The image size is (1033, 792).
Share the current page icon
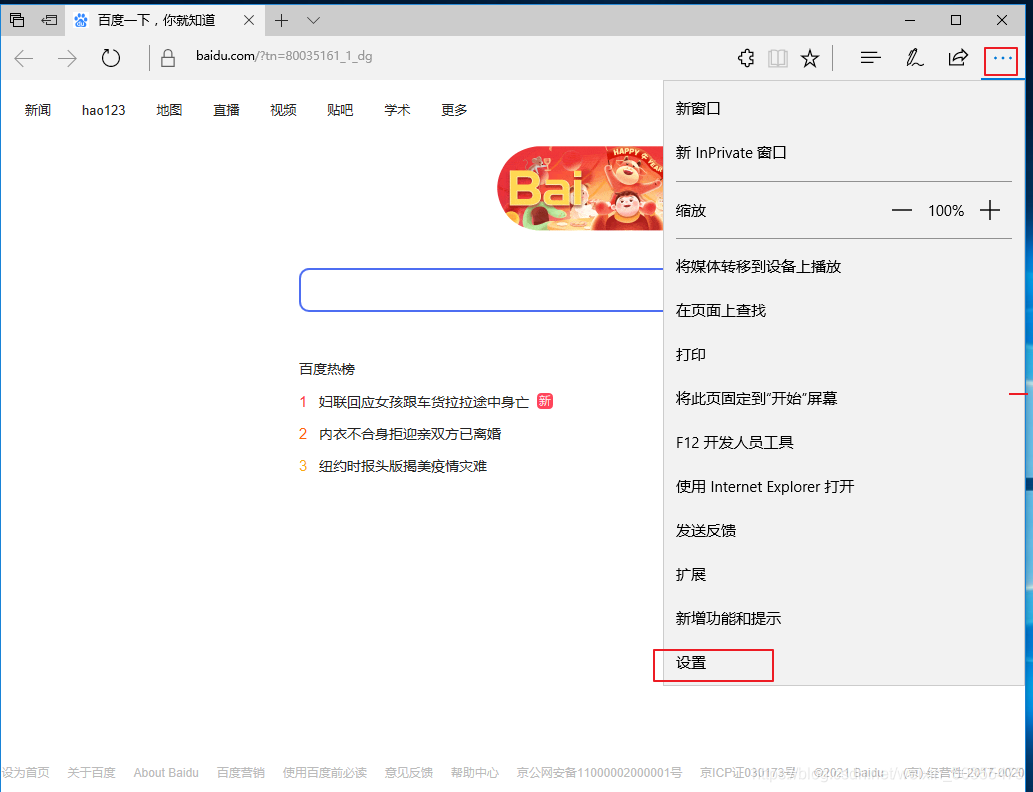[x=958, y=58]
